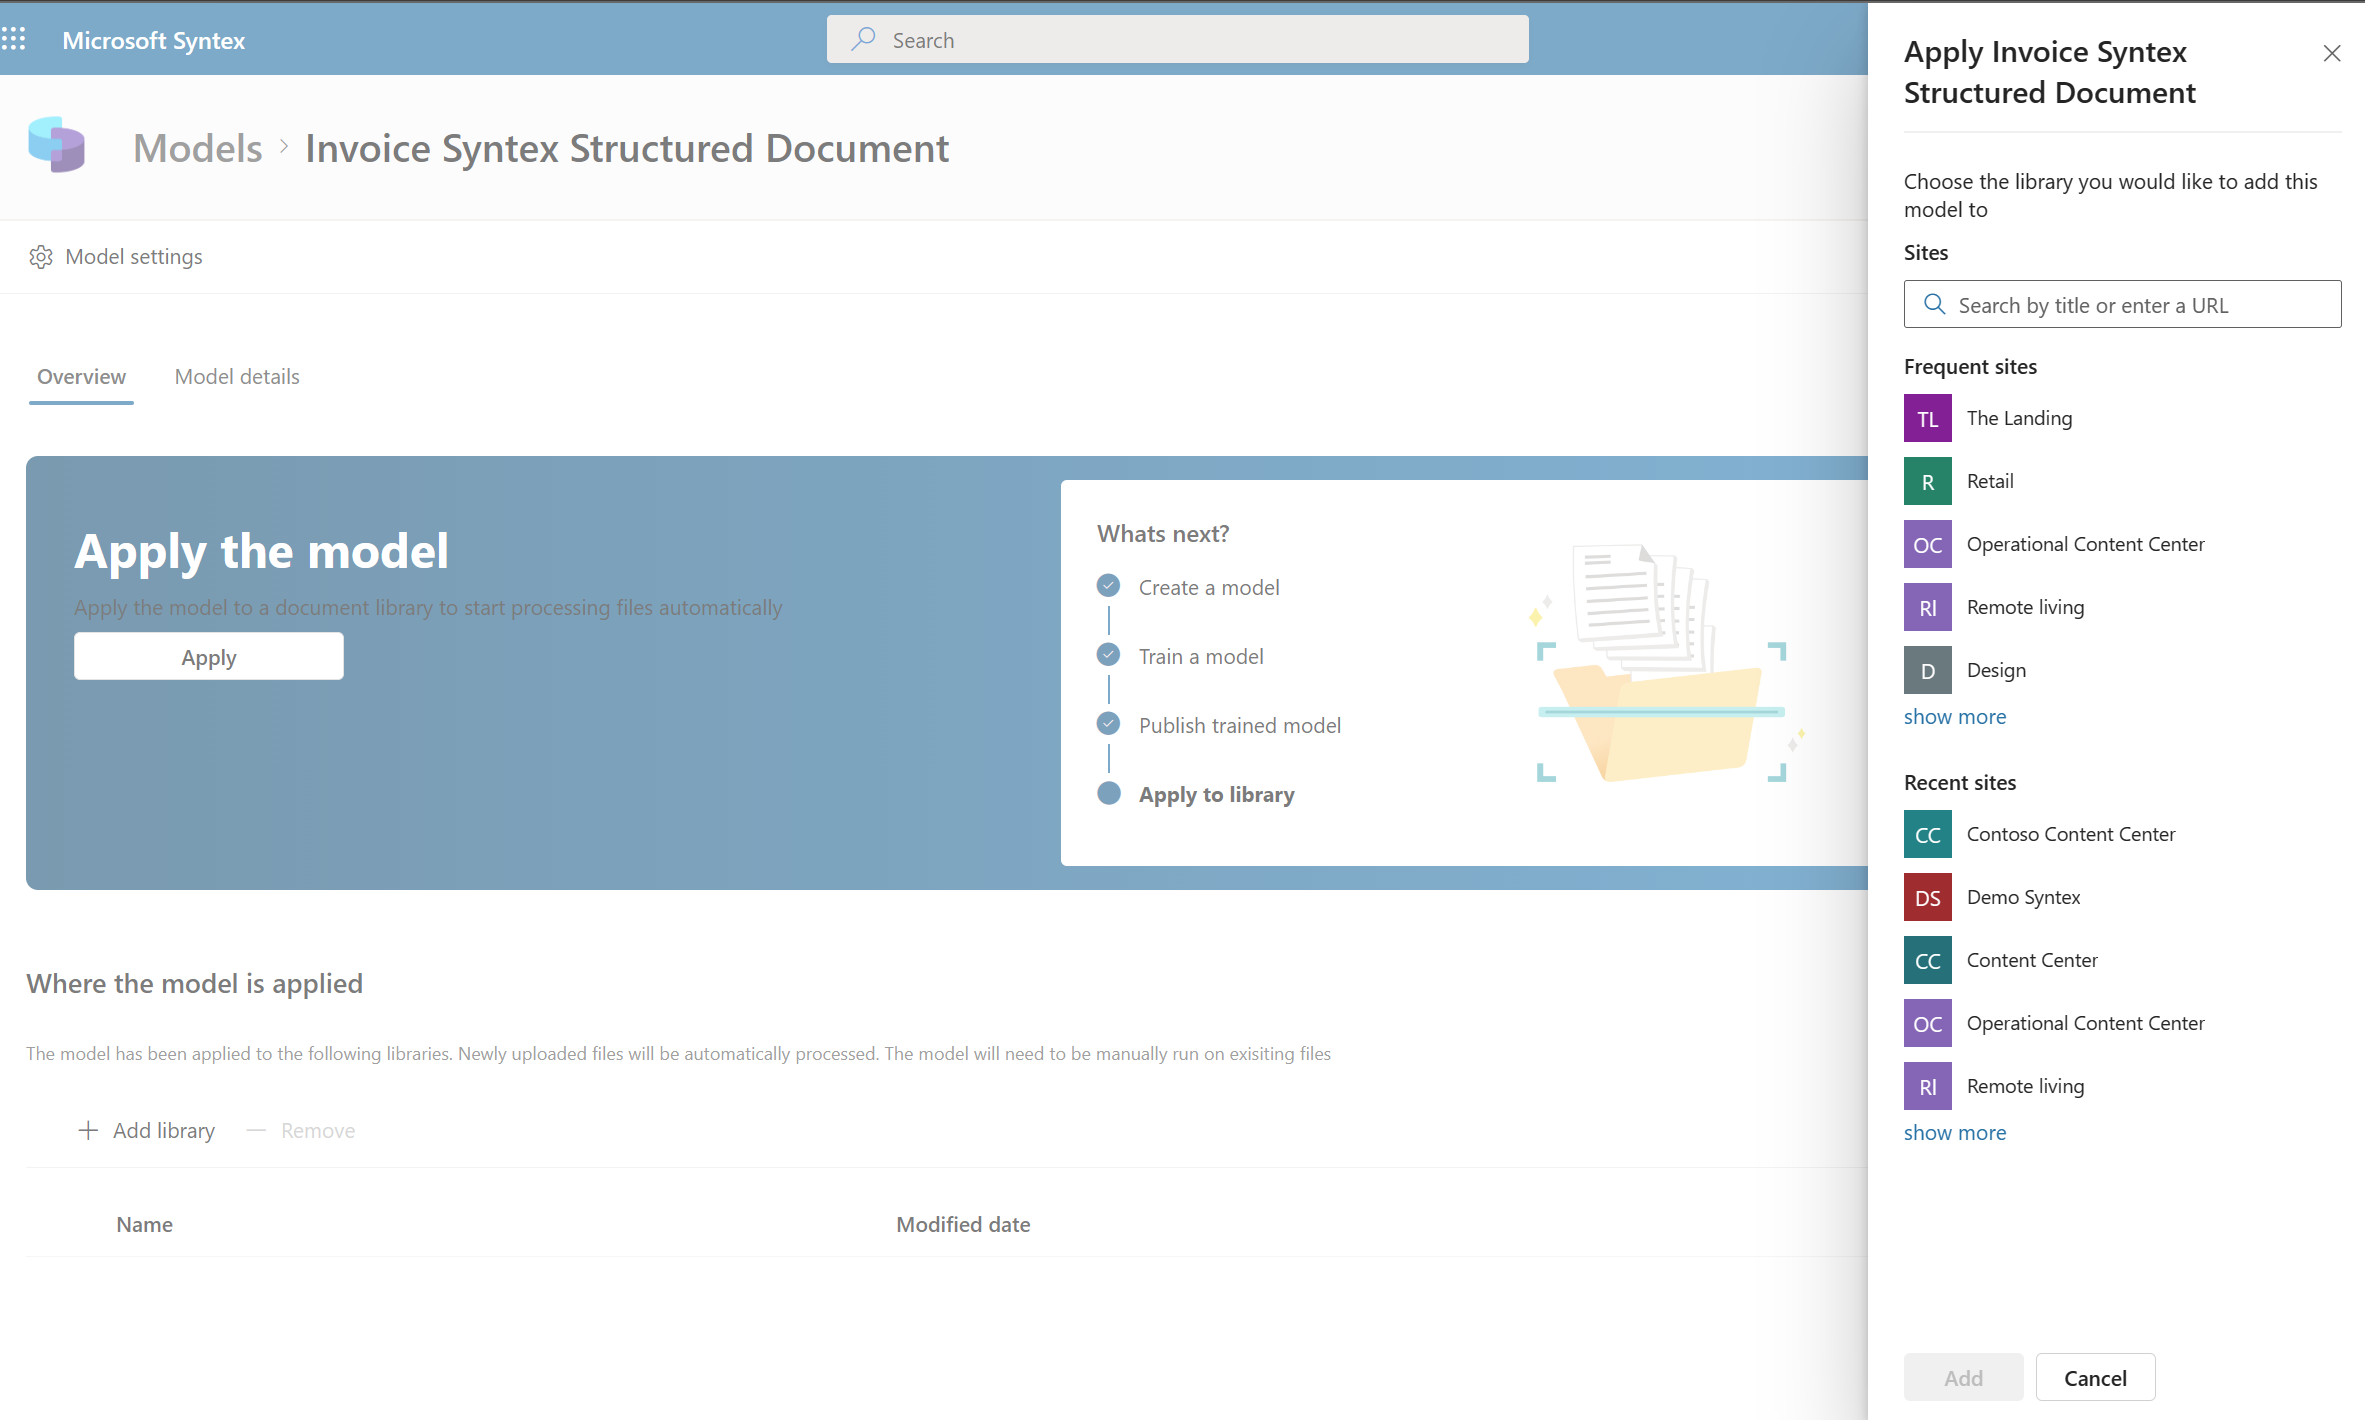Screen dimensions: 2365x1420
Task: Click the Demo Syntex site name
Action: coord(2023,897)
